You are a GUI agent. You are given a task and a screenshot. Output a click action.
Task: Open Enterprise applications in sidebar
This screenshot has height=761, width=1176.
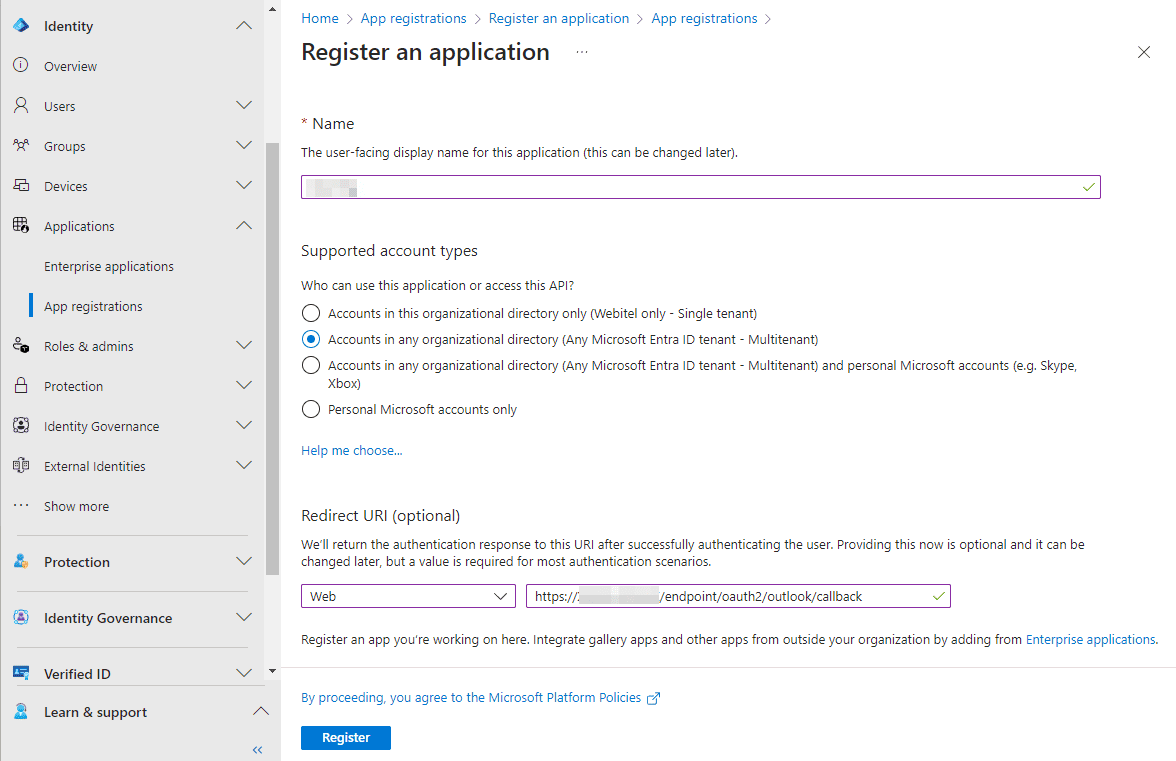[109, 266]
